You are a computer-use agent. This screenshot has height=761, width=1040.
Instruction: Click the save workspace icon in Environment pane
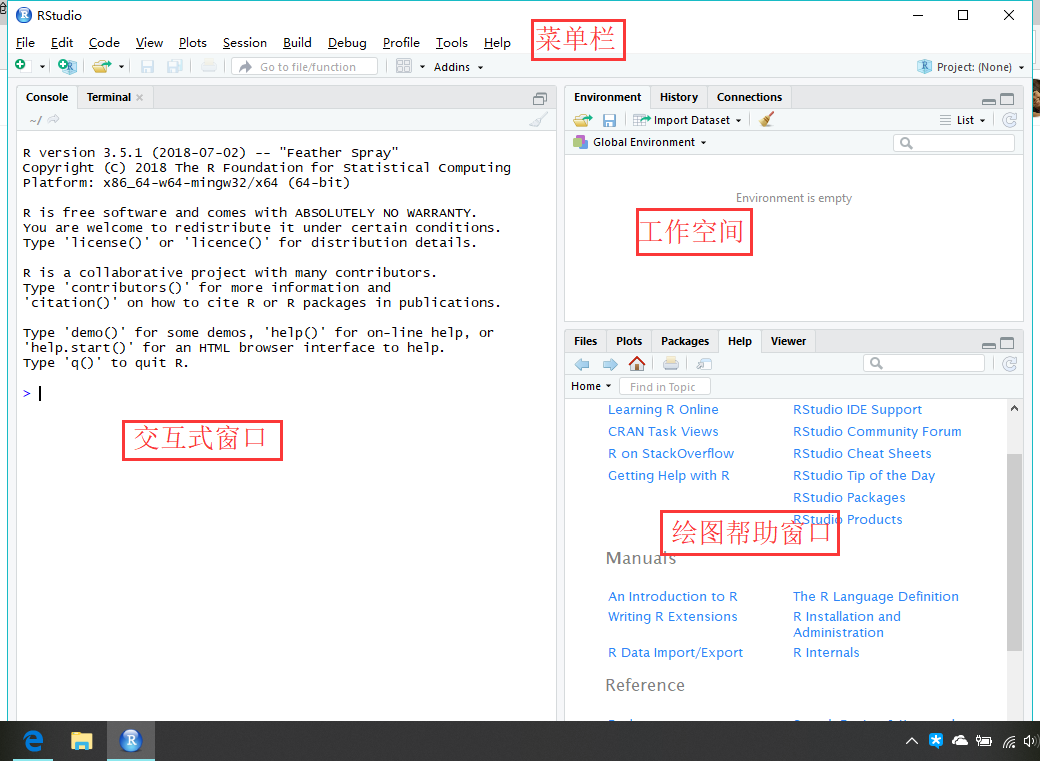click(x=610, y=119)
